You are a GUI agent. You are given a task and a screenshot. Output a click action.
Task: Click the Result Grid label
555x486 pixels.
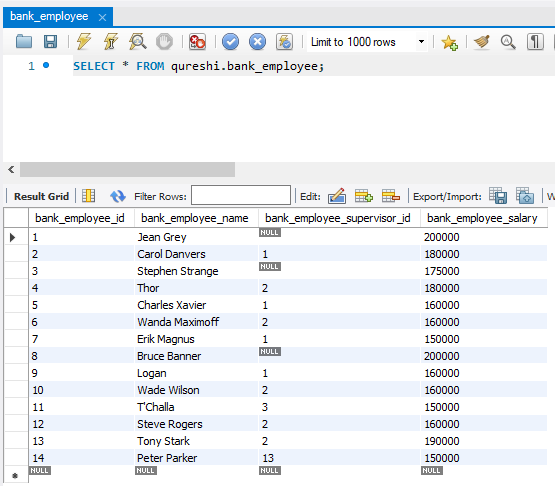click(41, 196)
